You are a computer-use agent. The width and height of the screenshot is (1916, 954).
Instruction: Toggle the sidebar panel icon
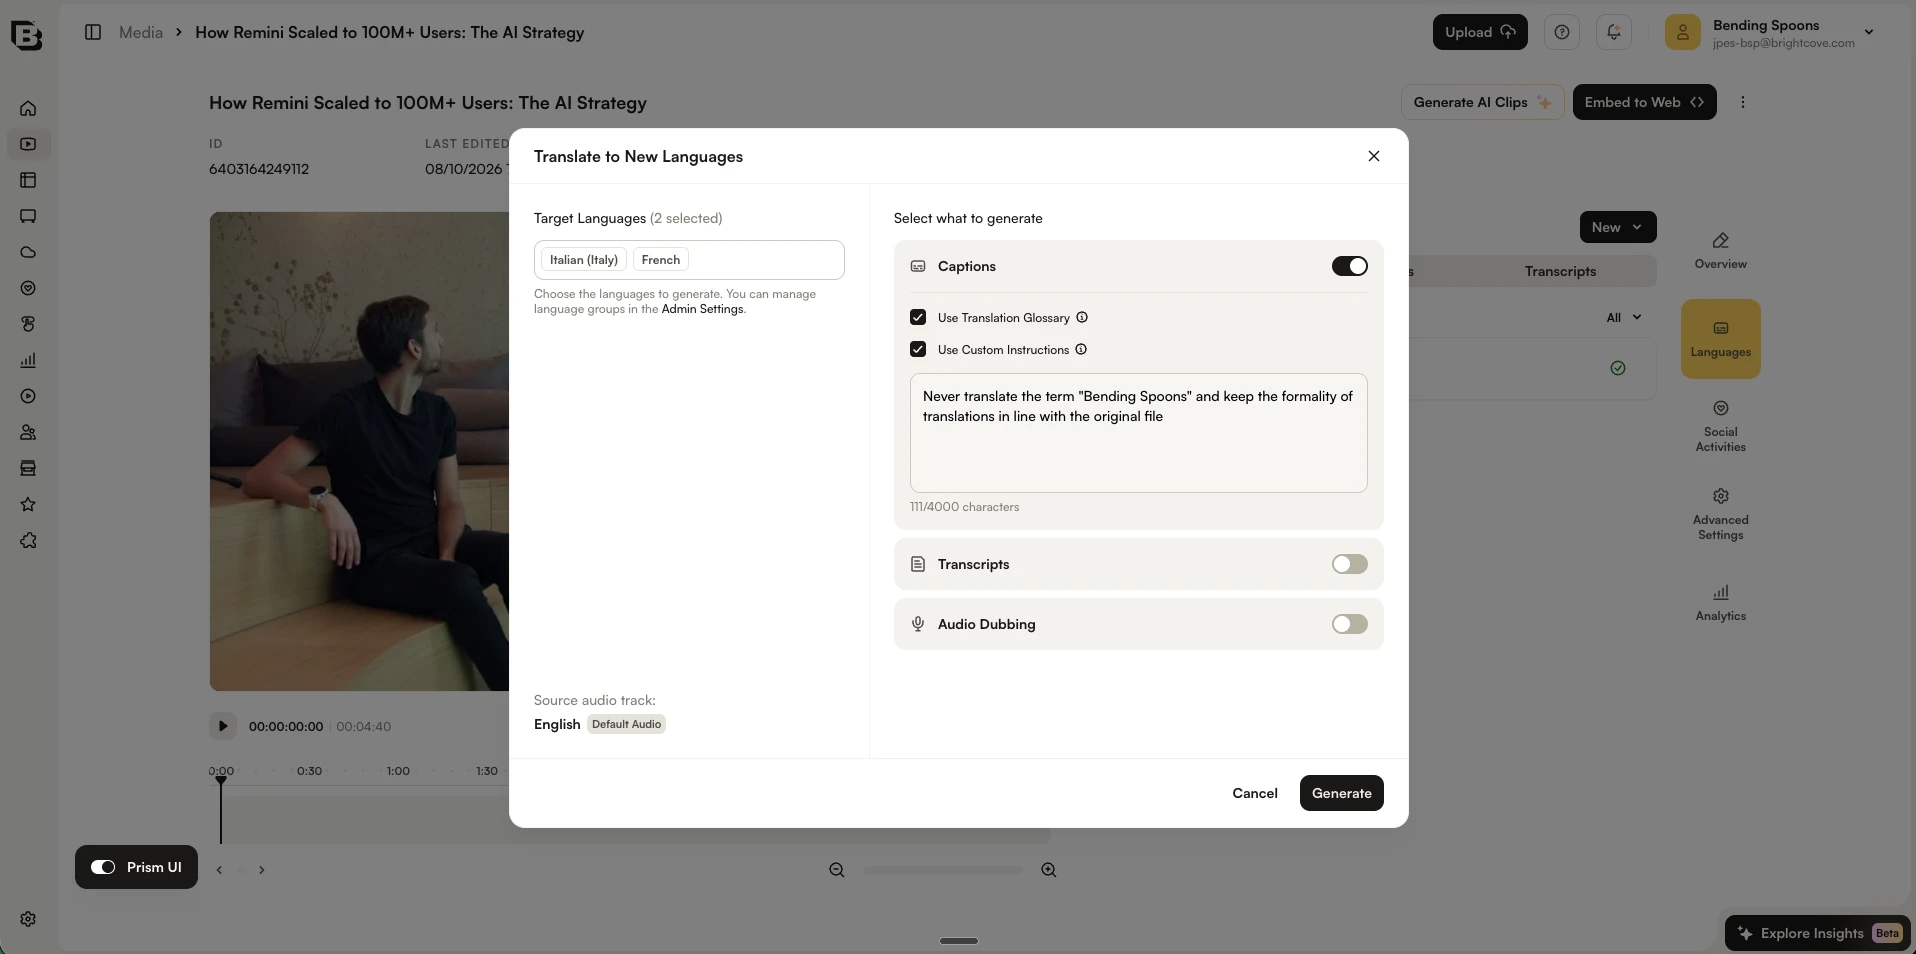coord(93,32)
